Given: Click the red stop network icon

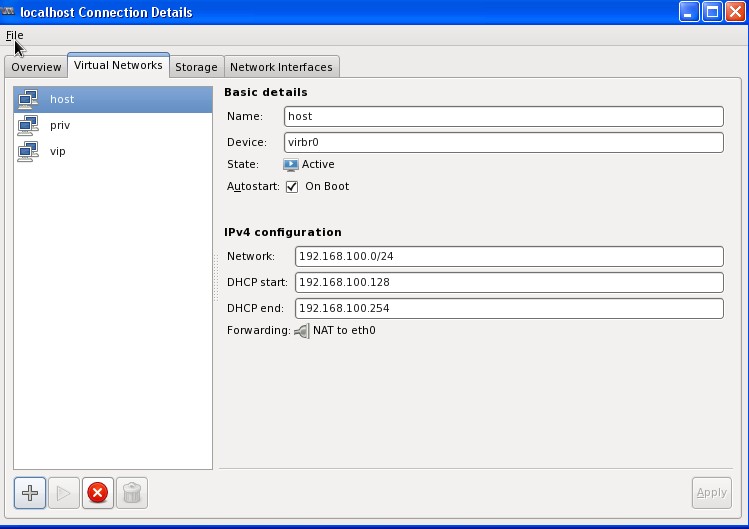Looking at the screenshot, I should tap(97, 492).
